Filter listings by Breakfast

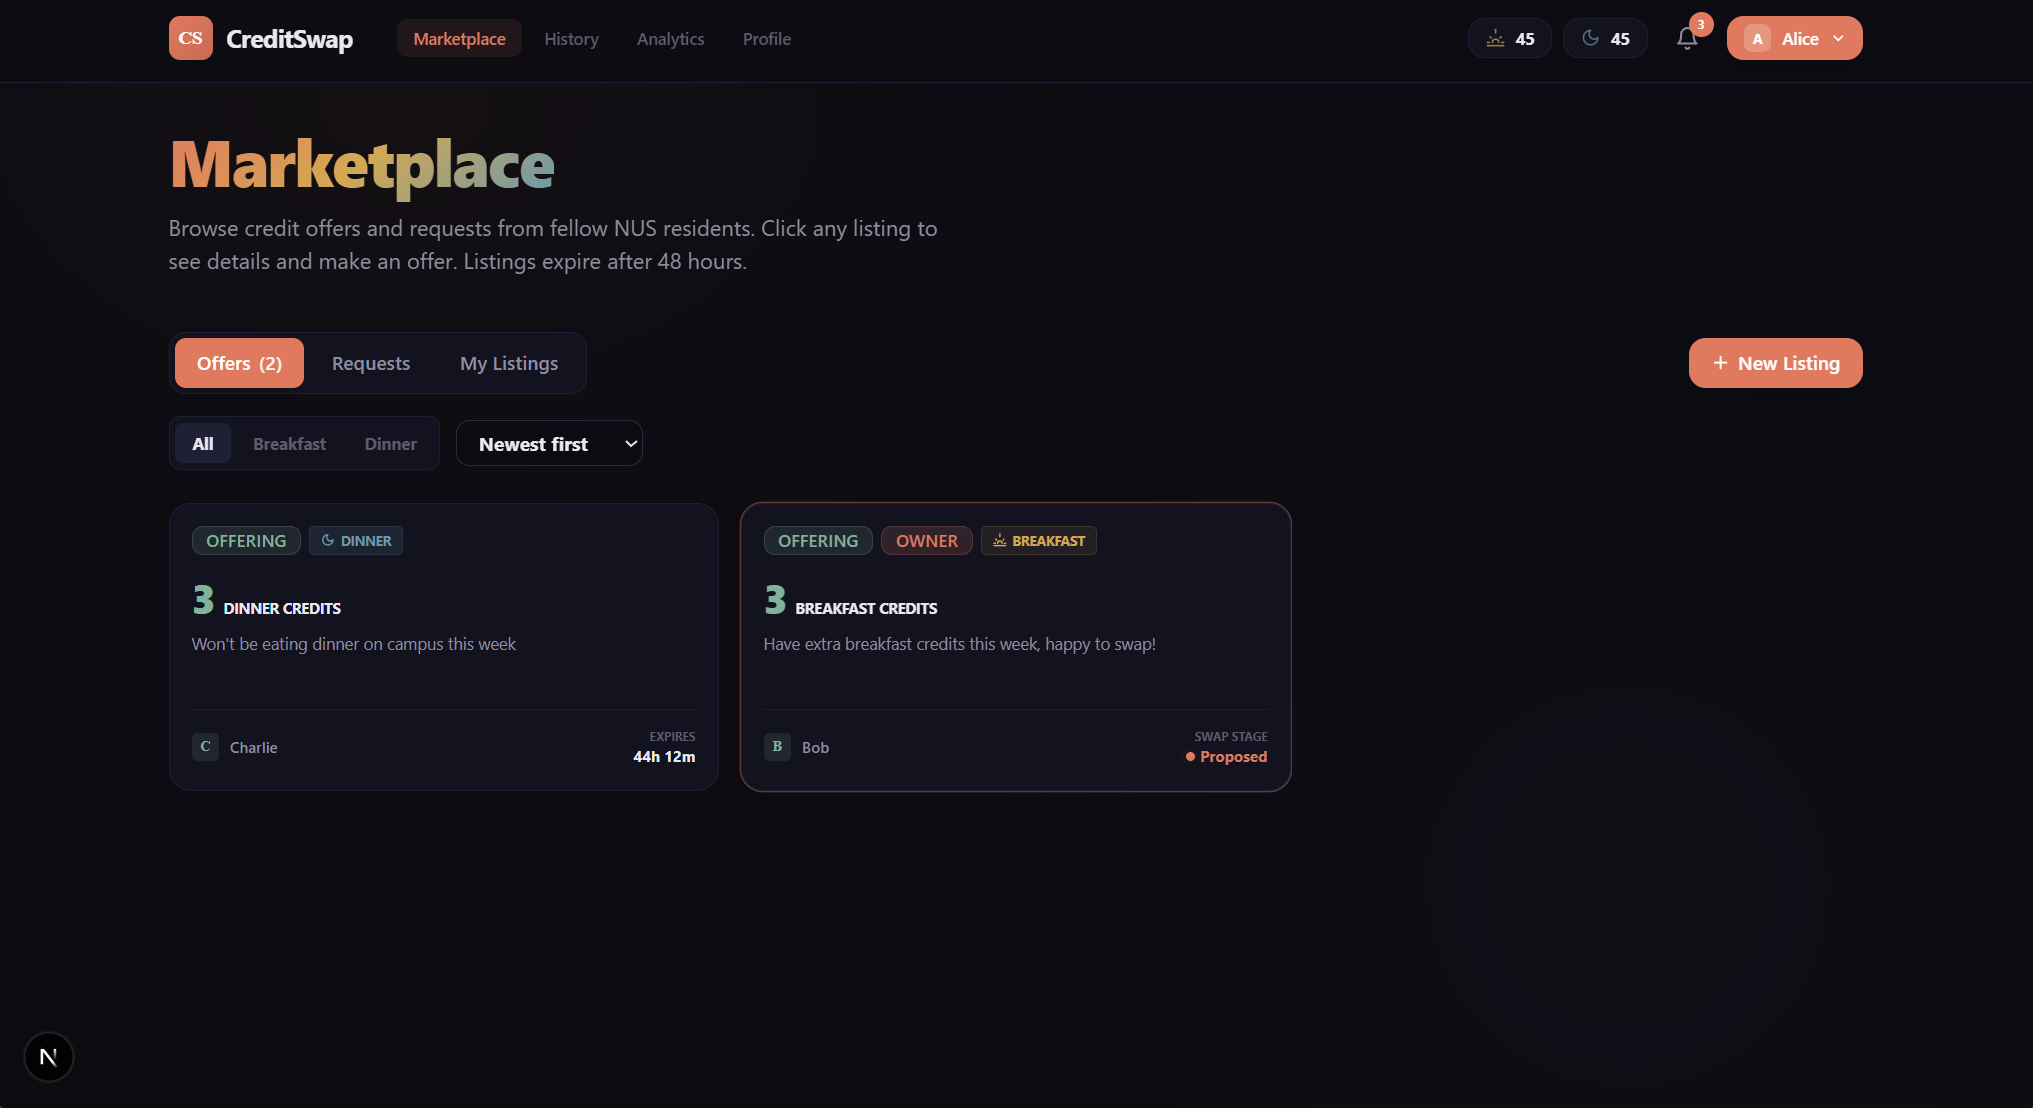(x=289, y=443)
